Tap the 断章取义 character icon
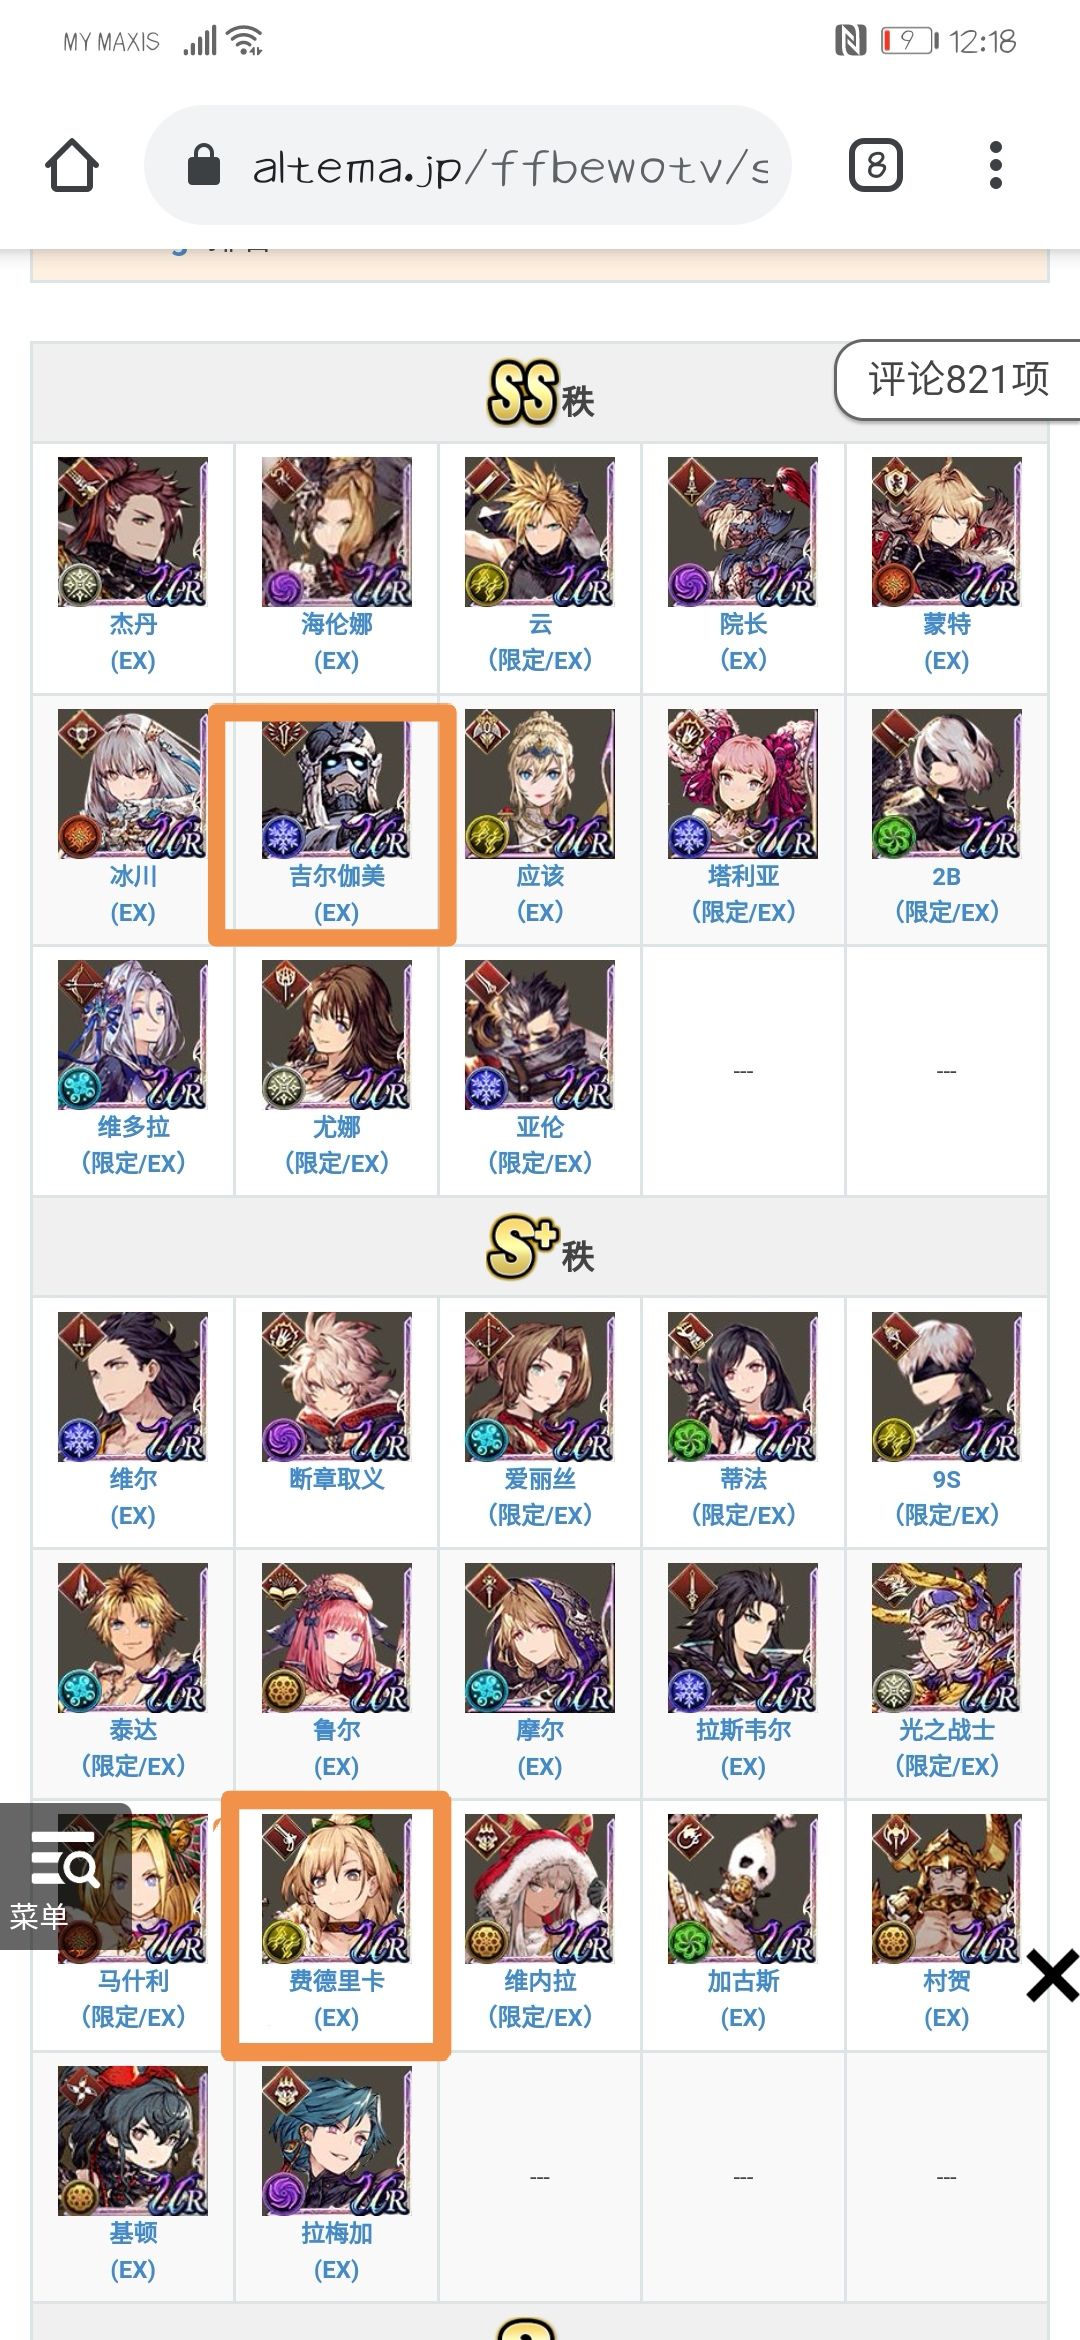The height and width of the screenshot is (2340, 1080). click(x=336, y=1387)
